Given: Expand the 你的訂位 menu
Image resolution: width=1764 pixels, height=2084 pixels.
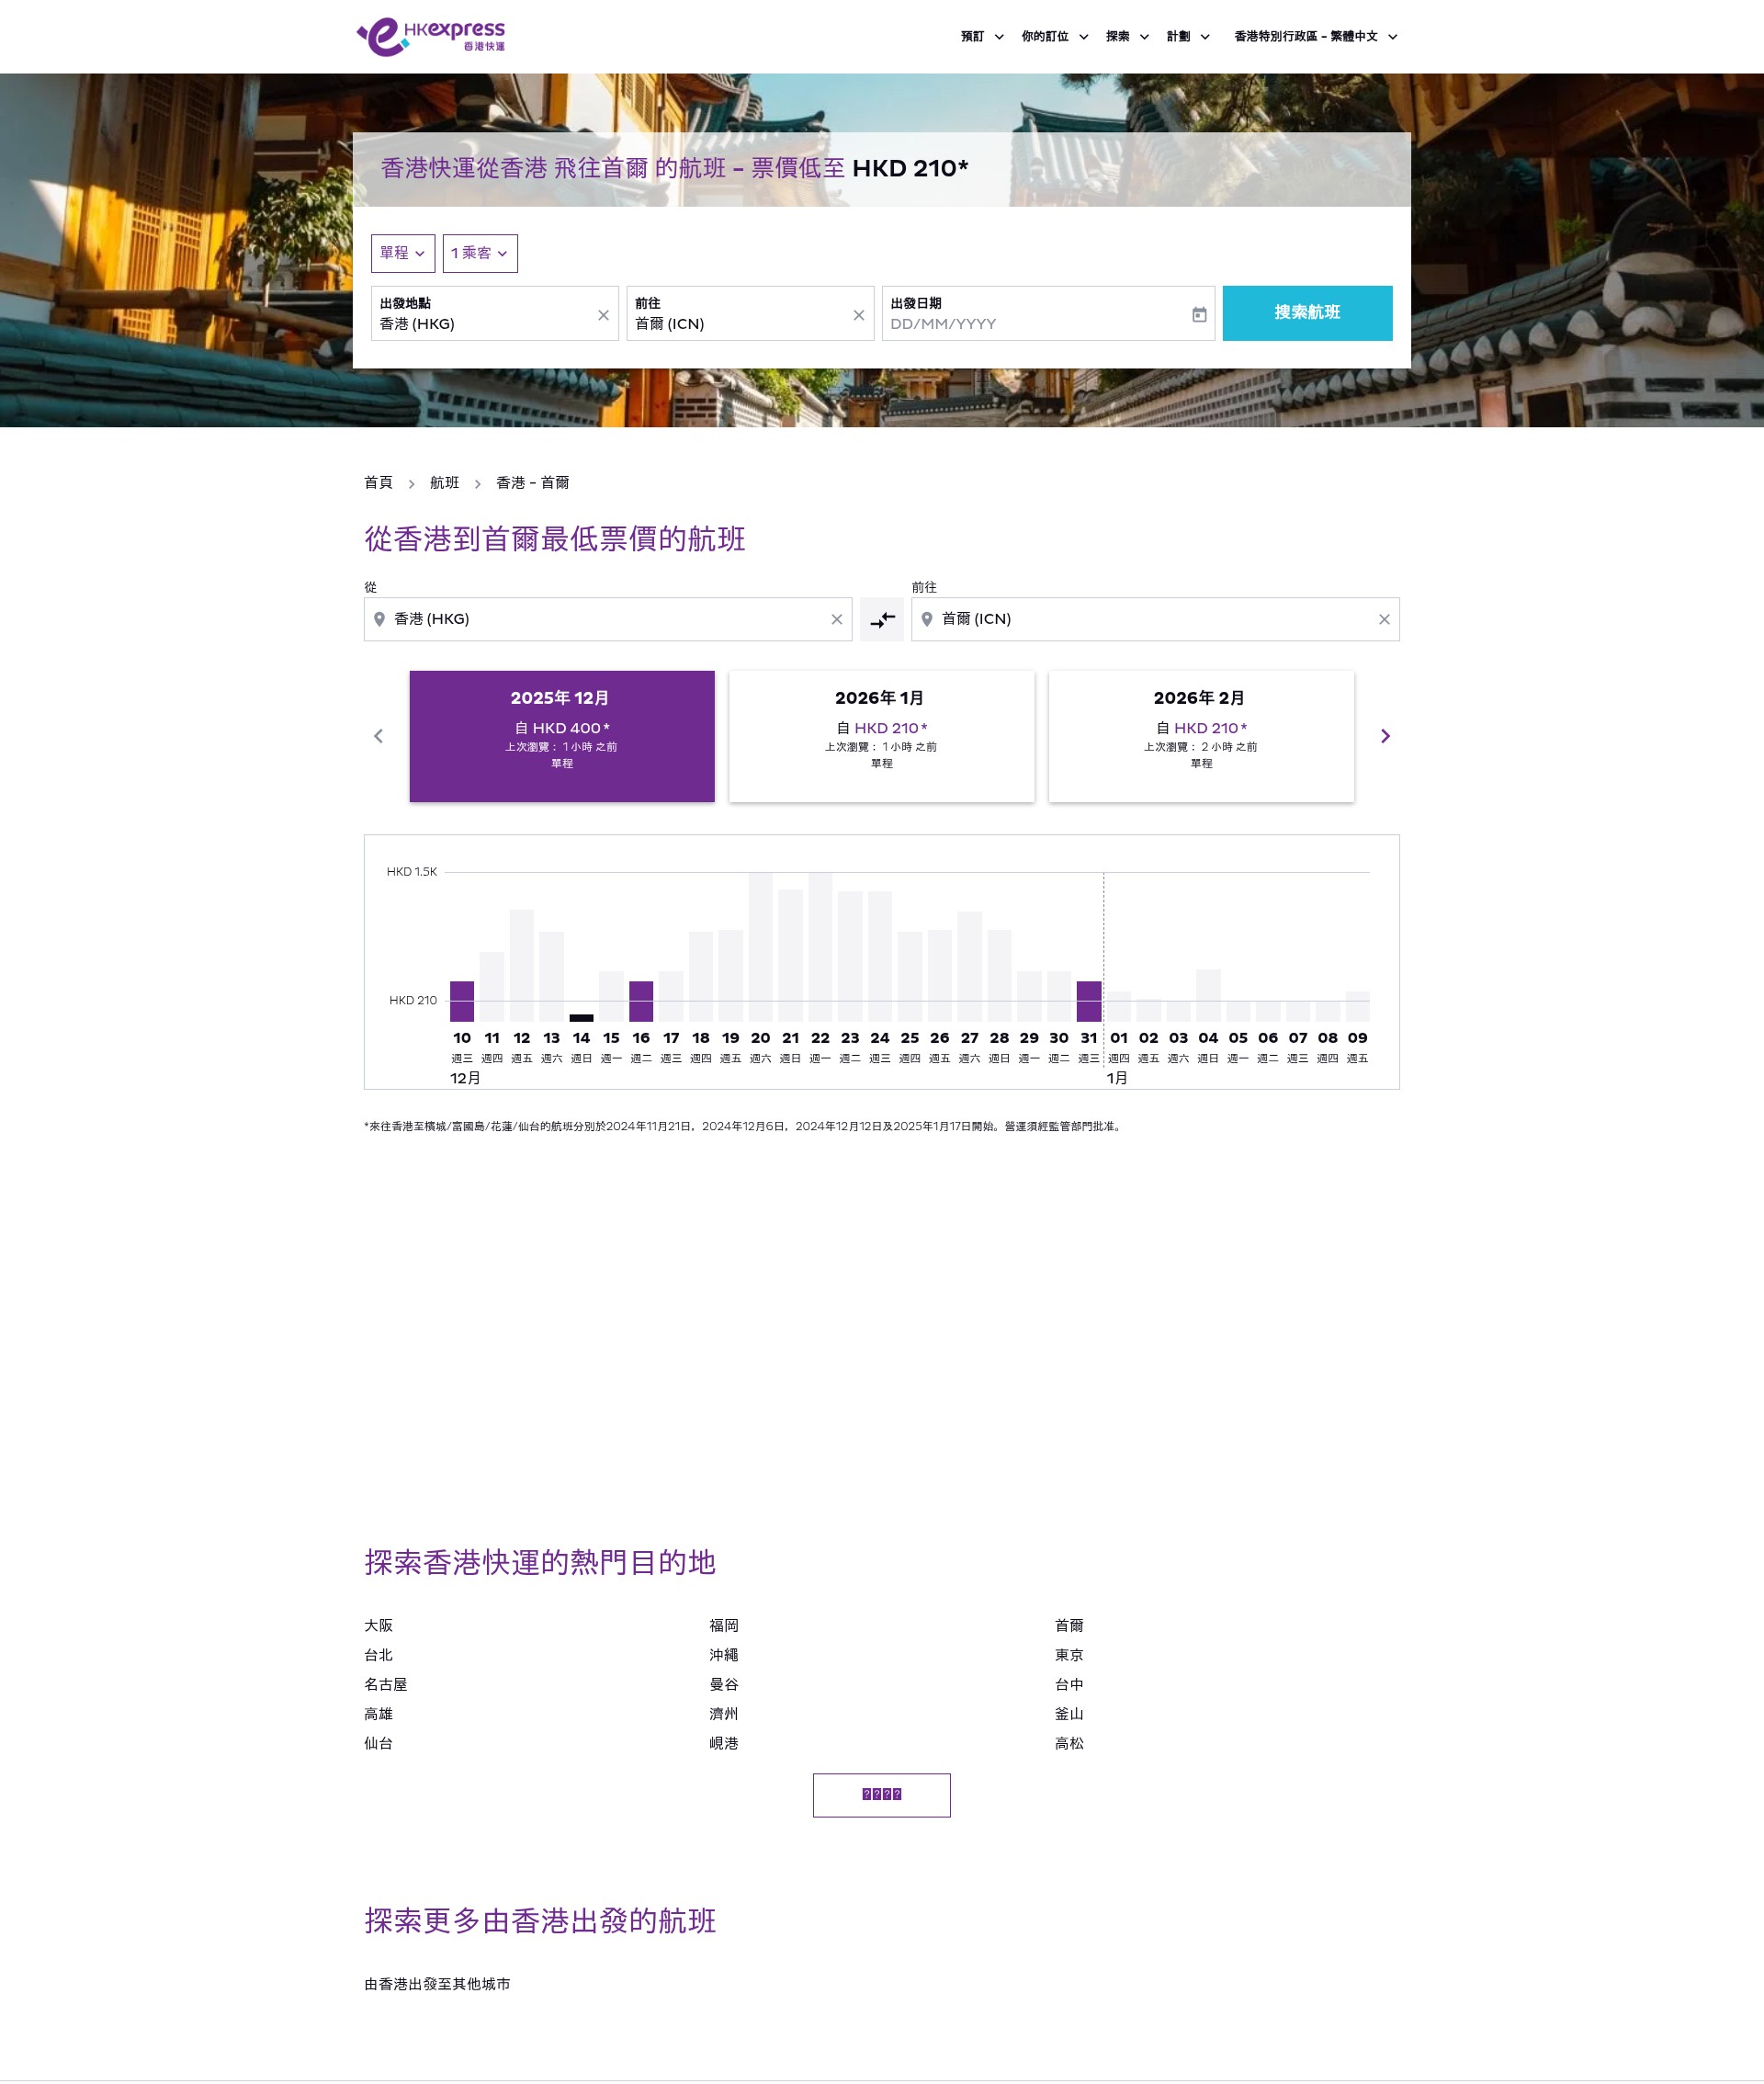Looking at the screenshot, I should coord(1054,36).
